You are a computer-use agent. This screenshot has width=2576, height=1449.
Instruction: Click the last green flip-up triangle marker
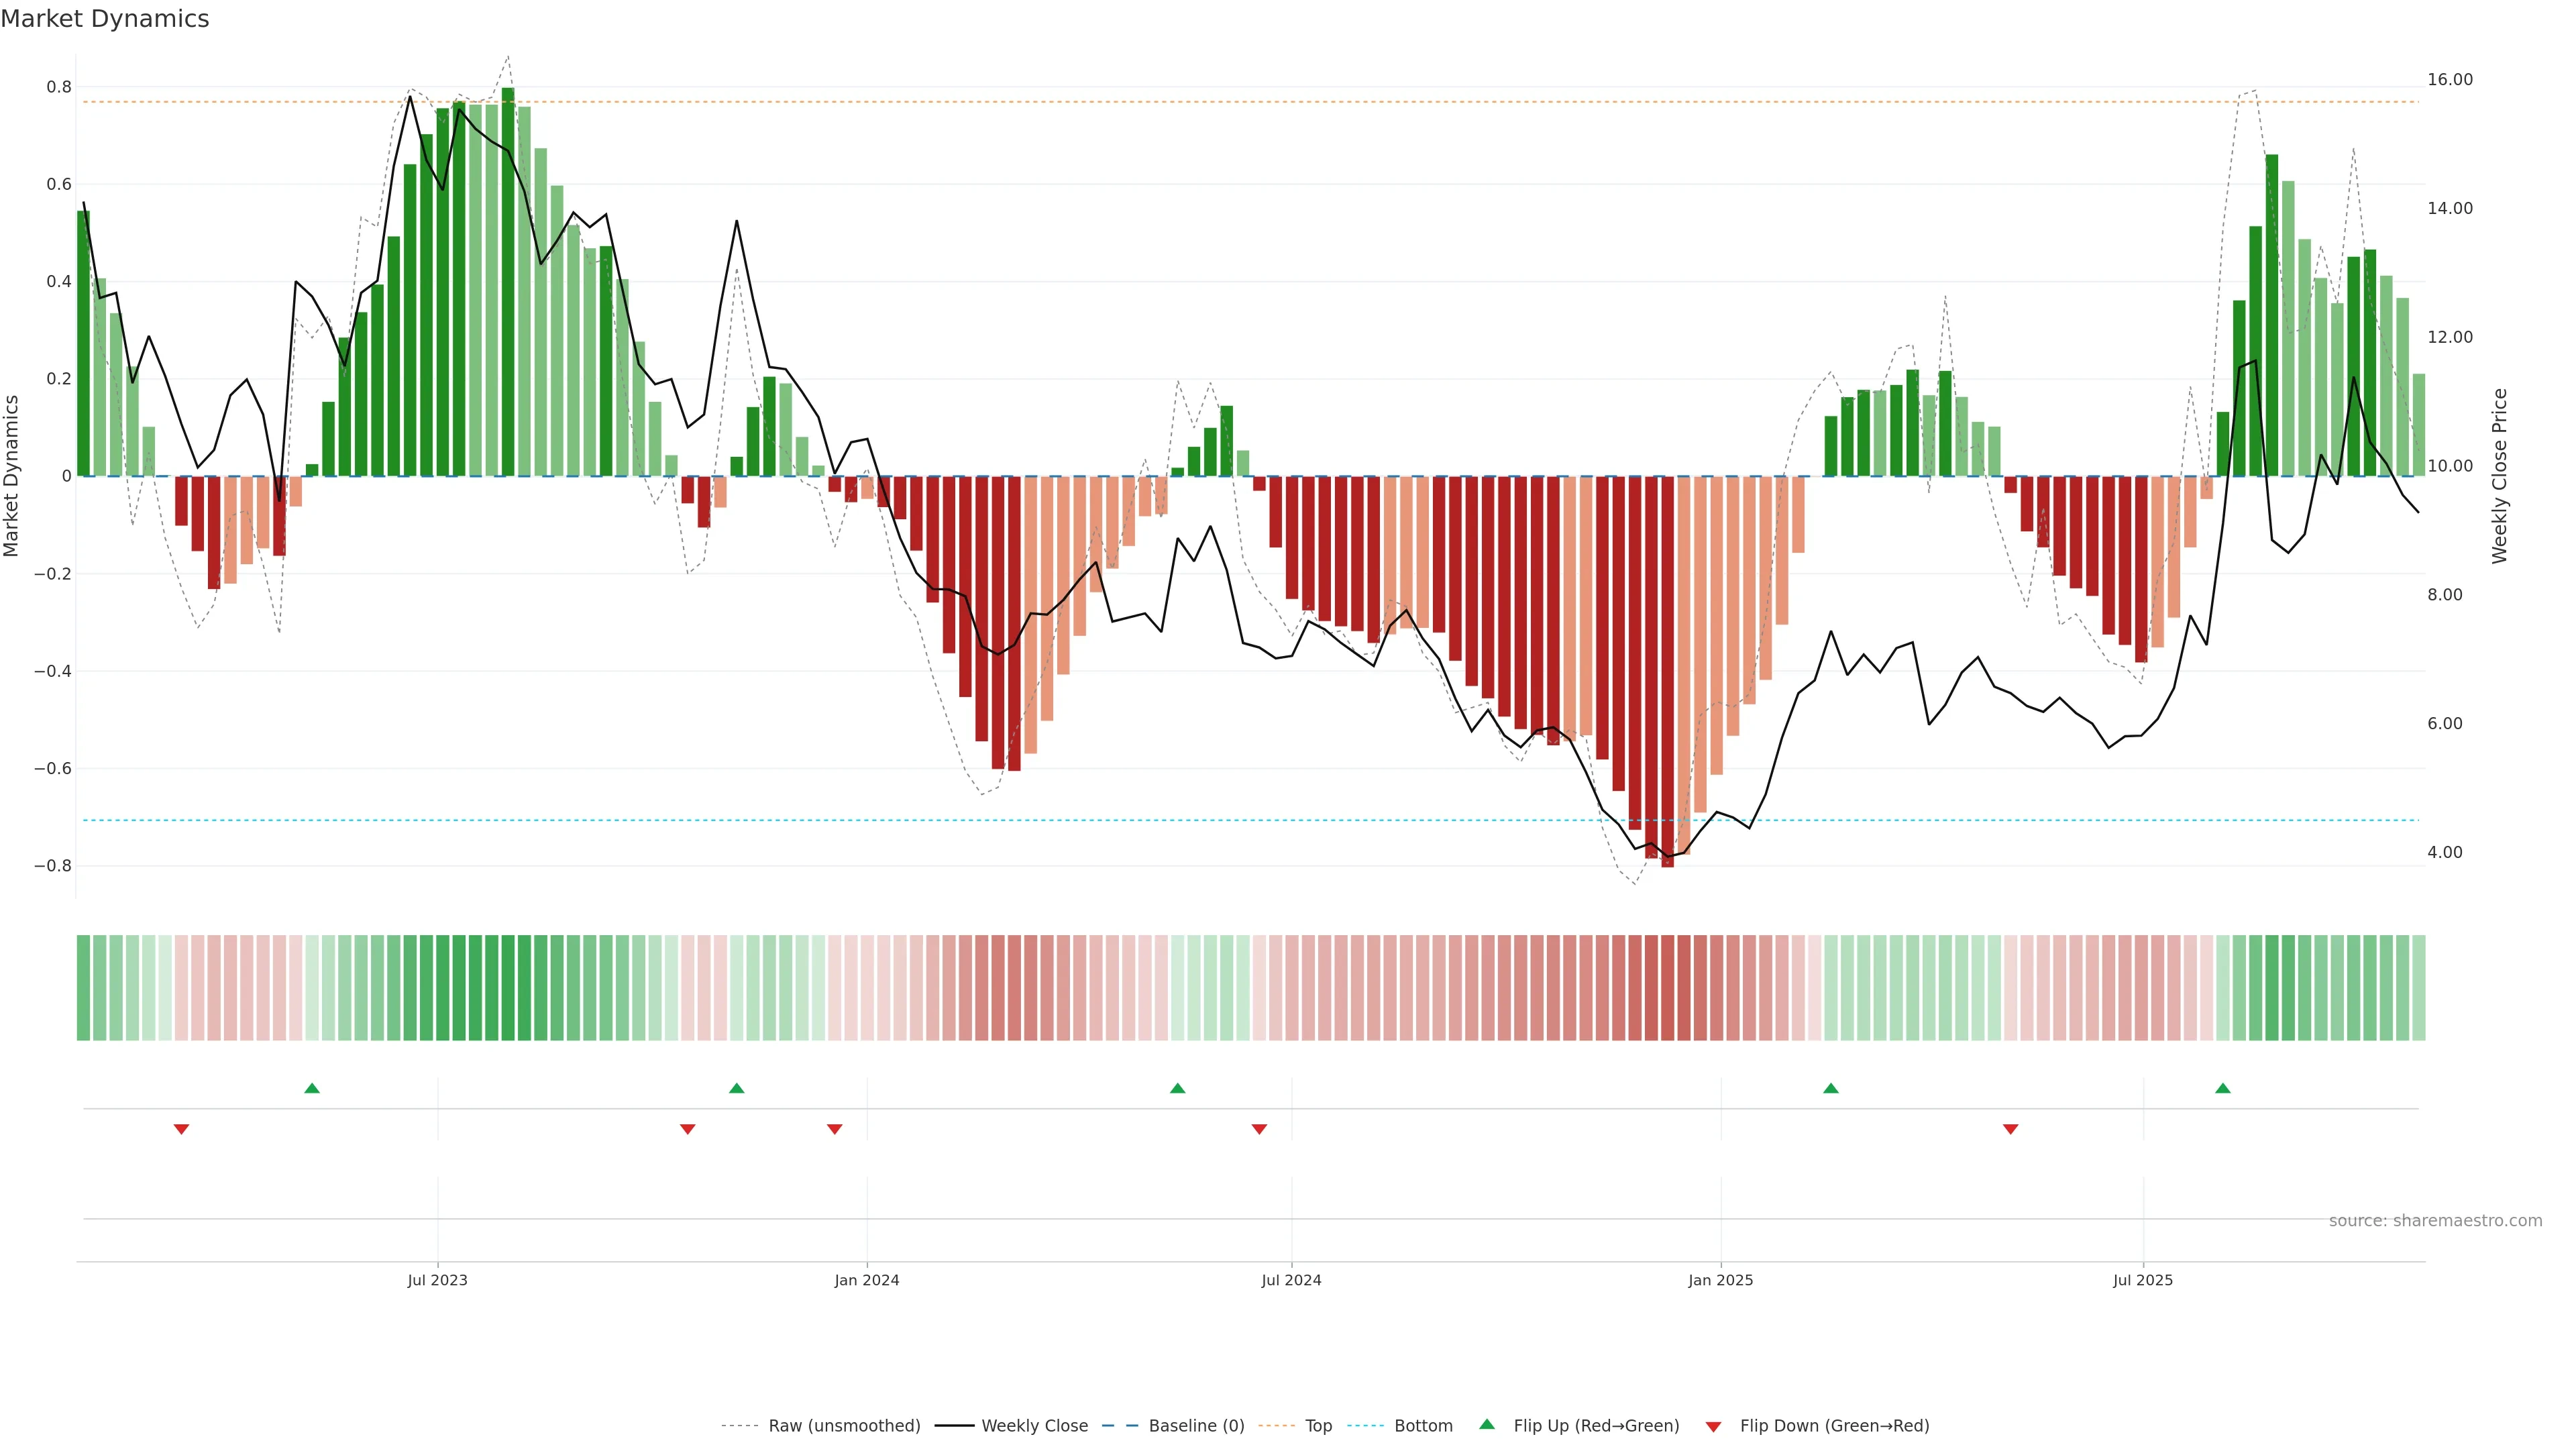tap(2222, 1088)
